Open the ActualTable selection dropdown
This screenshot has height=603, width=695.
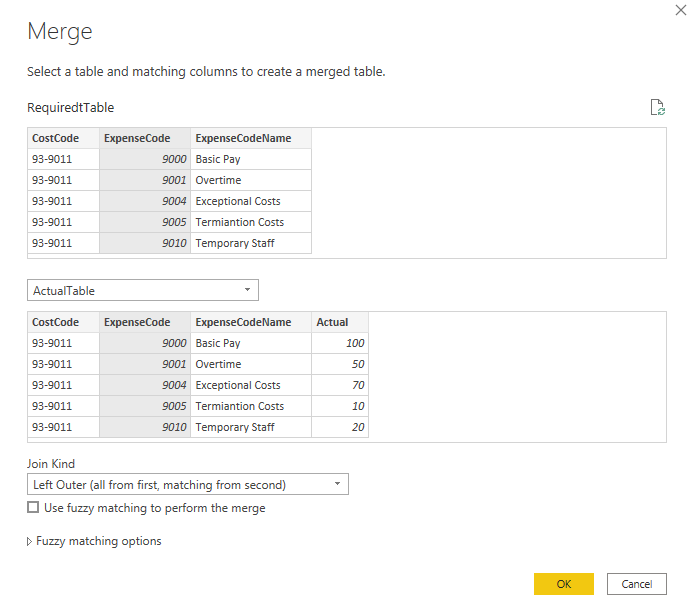tap(143, 290)
